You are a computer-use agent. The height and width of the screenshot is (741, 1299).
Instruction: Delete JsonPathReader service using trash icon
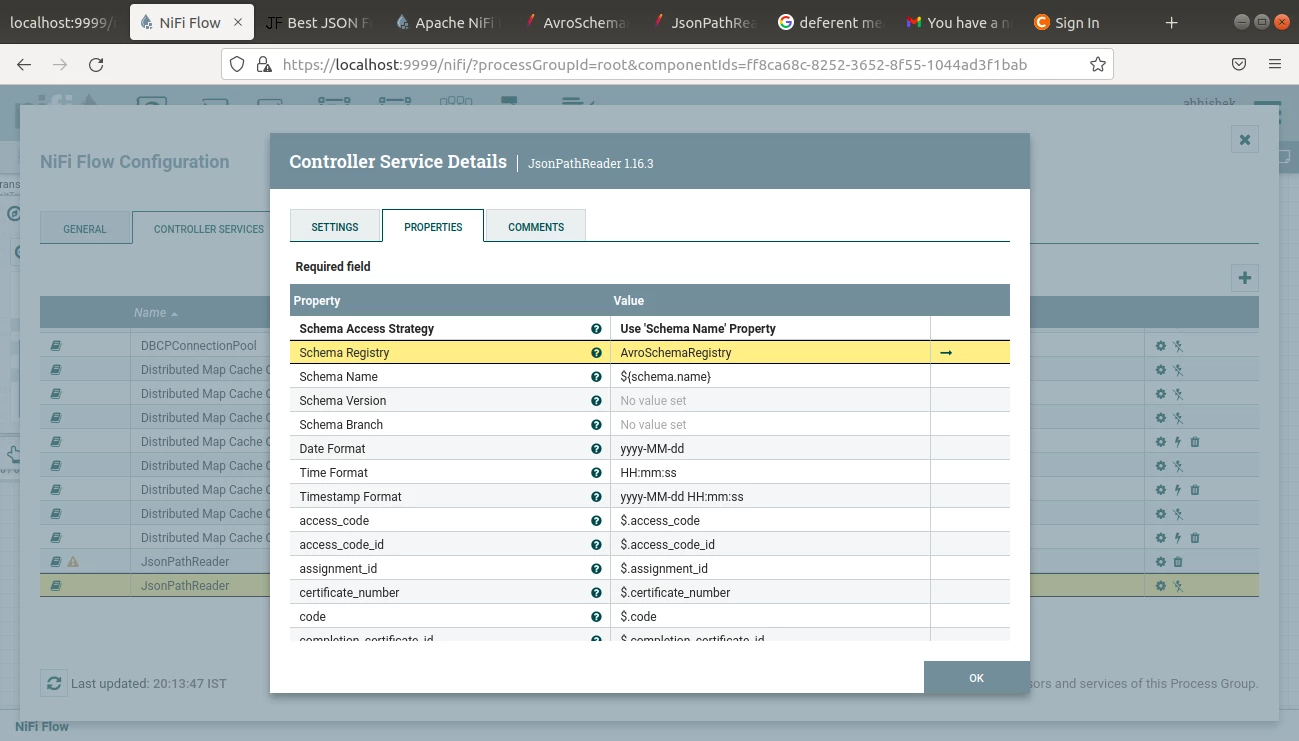[x=1178, y=562]
